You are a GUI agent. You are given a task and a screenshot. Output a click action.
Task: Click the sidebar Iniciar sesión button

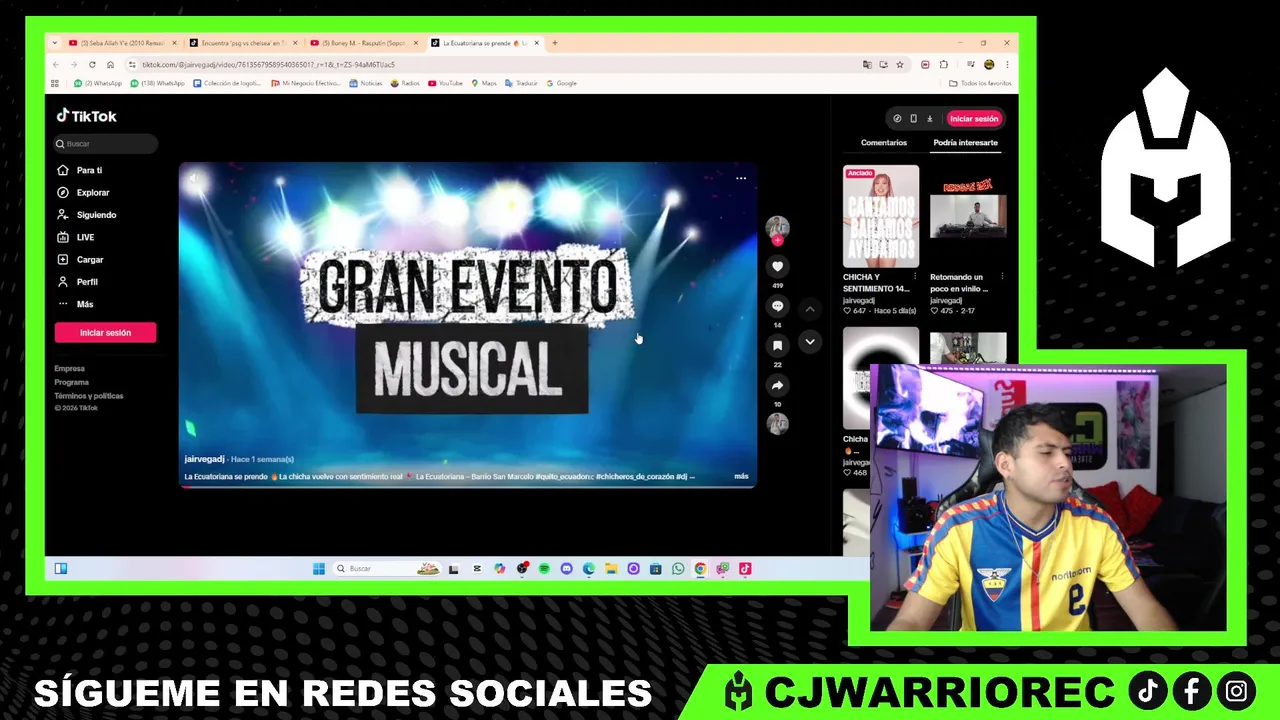pos(105,332)
